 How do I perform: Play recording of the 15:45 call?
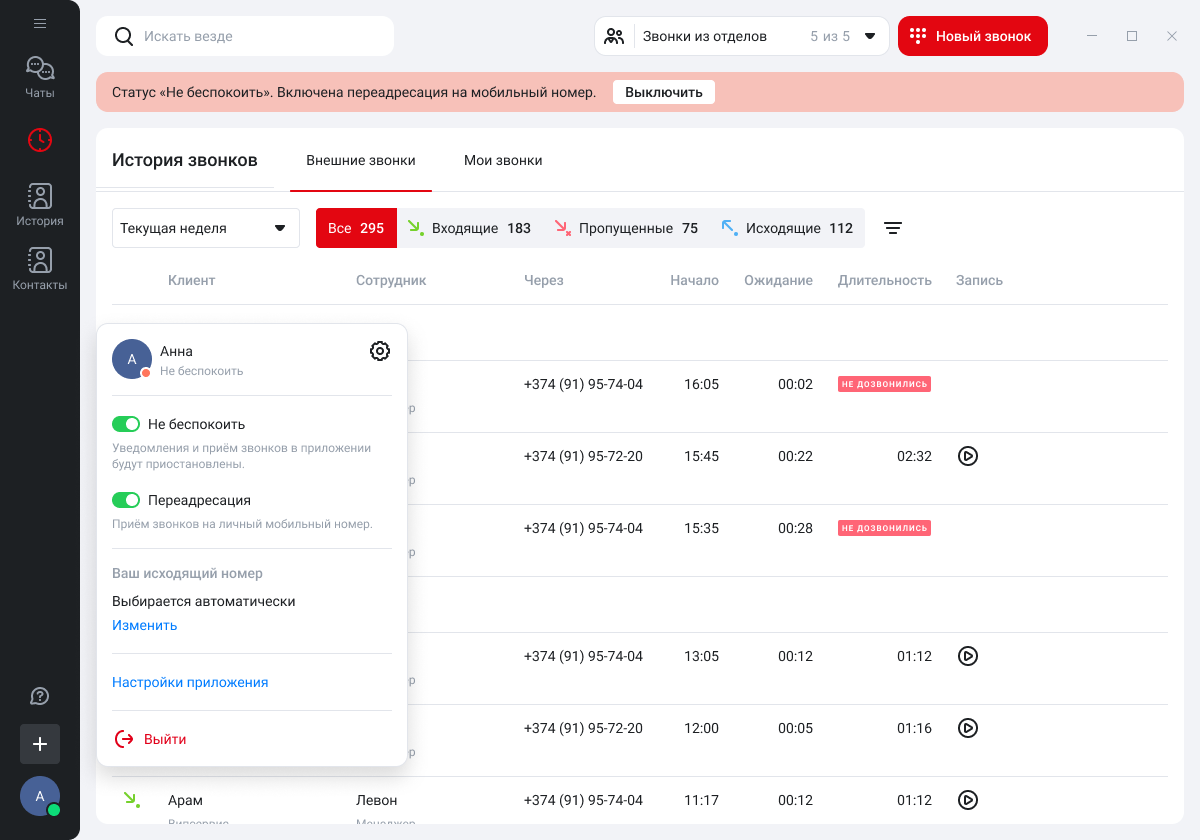click(x=967, y=456)
